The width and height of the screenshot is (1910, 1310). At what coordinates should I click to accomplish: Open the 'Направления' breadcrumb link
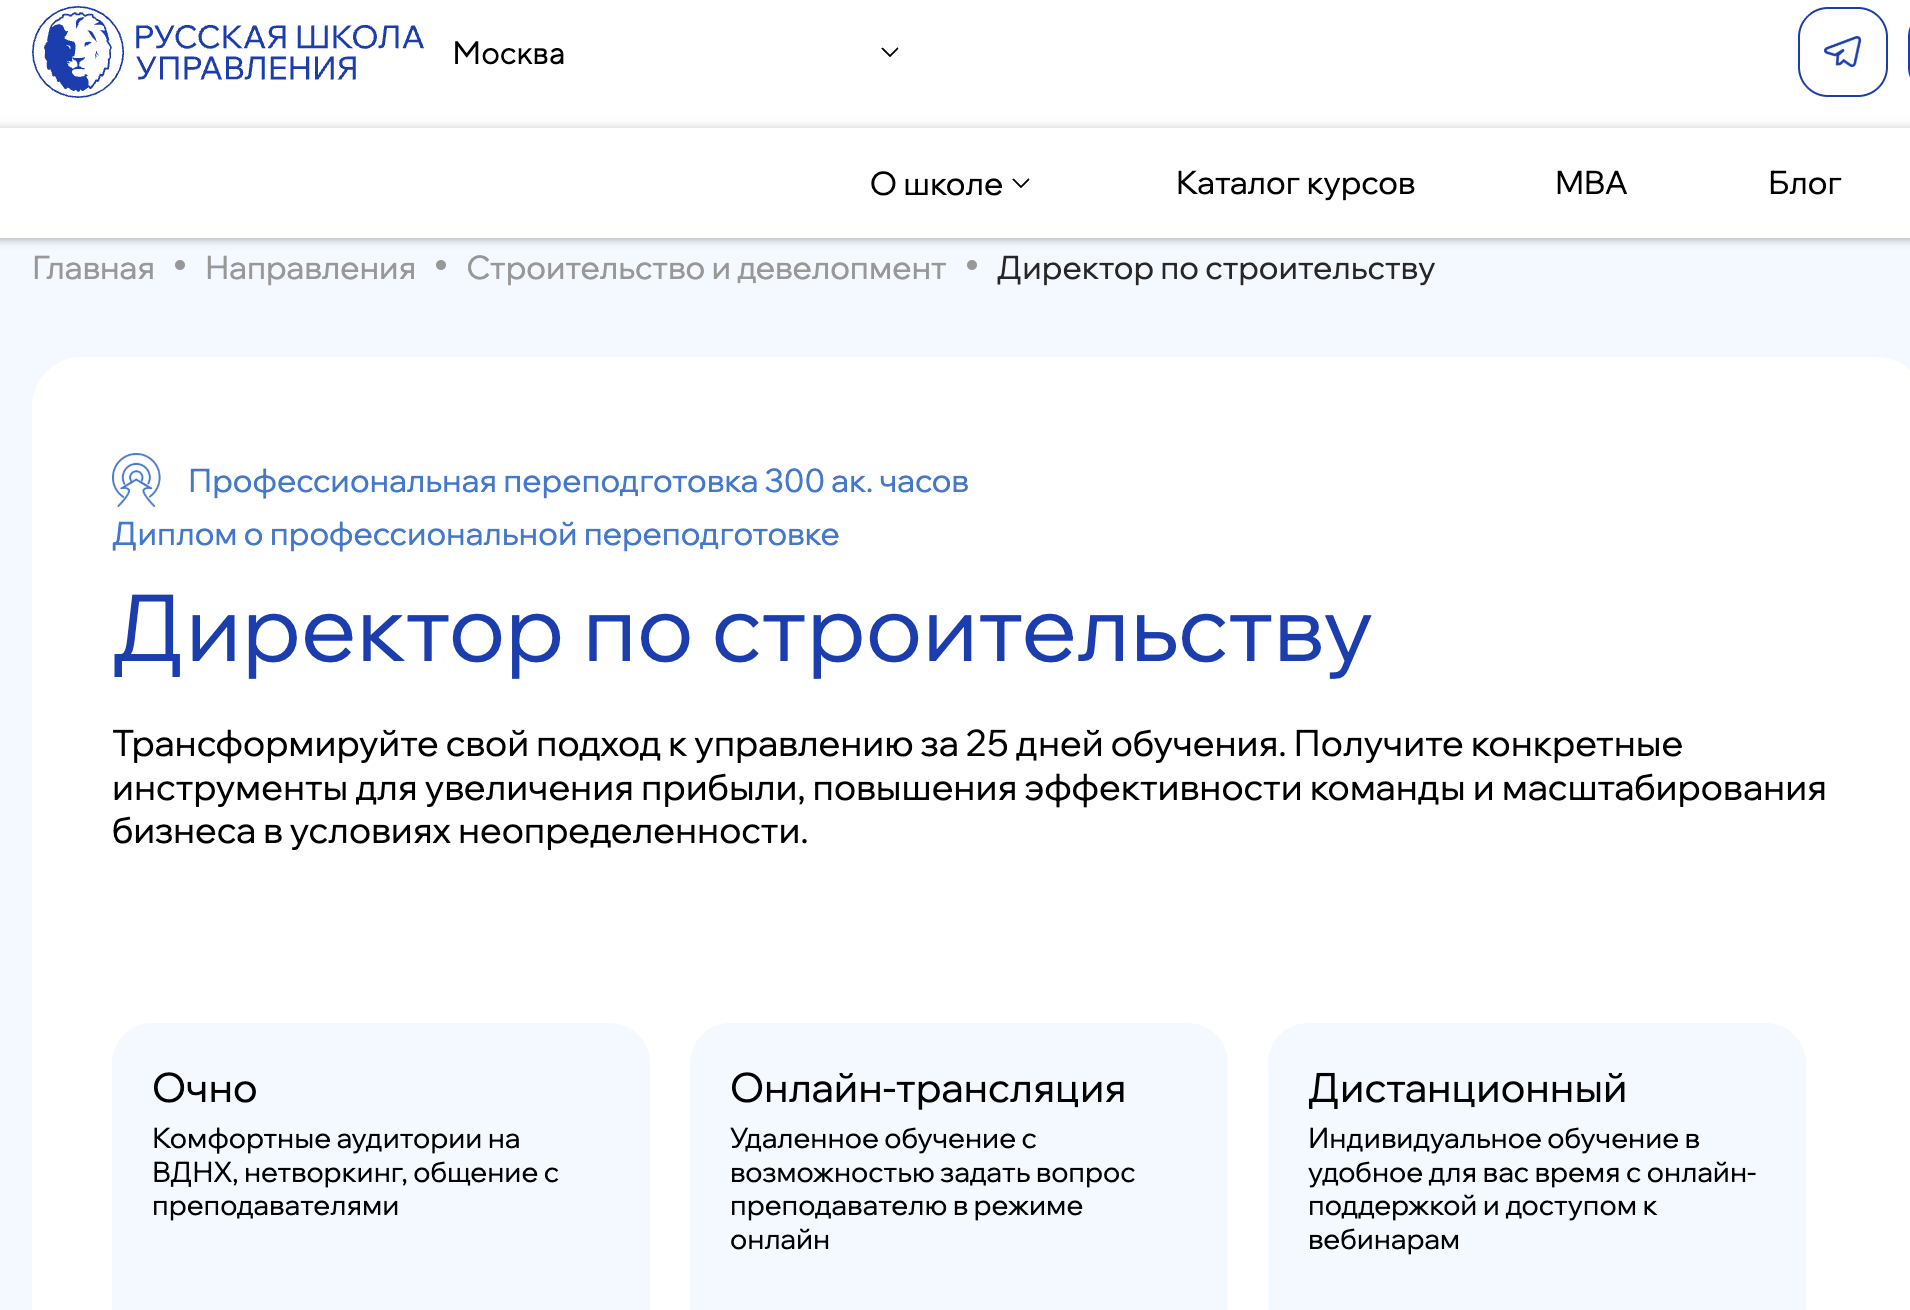pyautogui.click(x=310, y=269)
